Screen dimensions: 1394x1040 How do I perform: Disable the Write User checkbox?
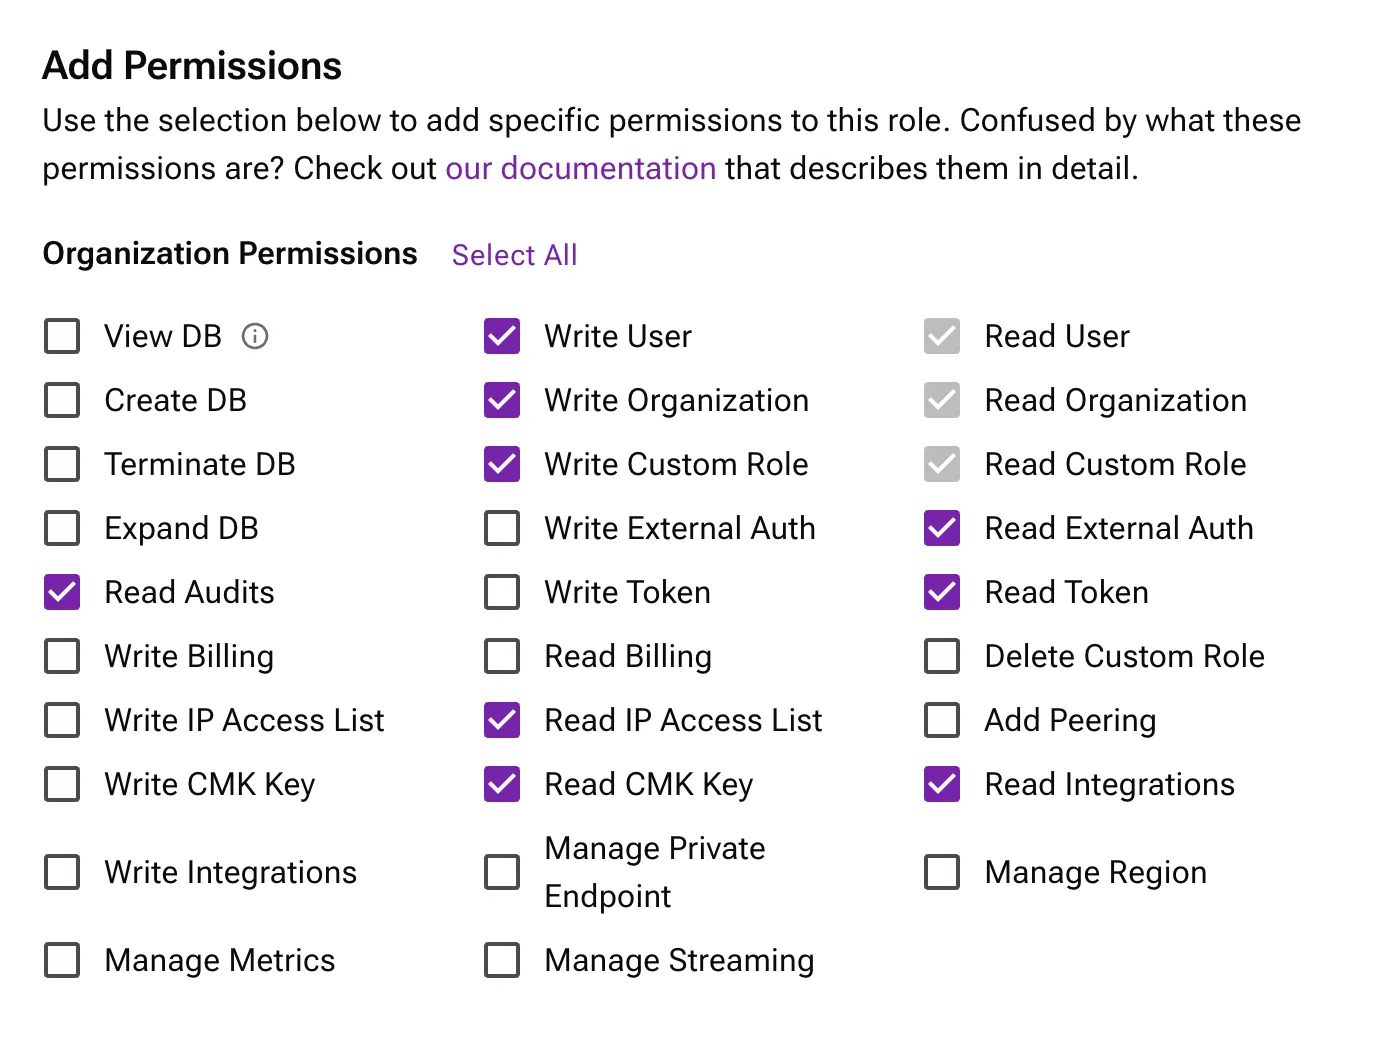click(x=502, y=336)
